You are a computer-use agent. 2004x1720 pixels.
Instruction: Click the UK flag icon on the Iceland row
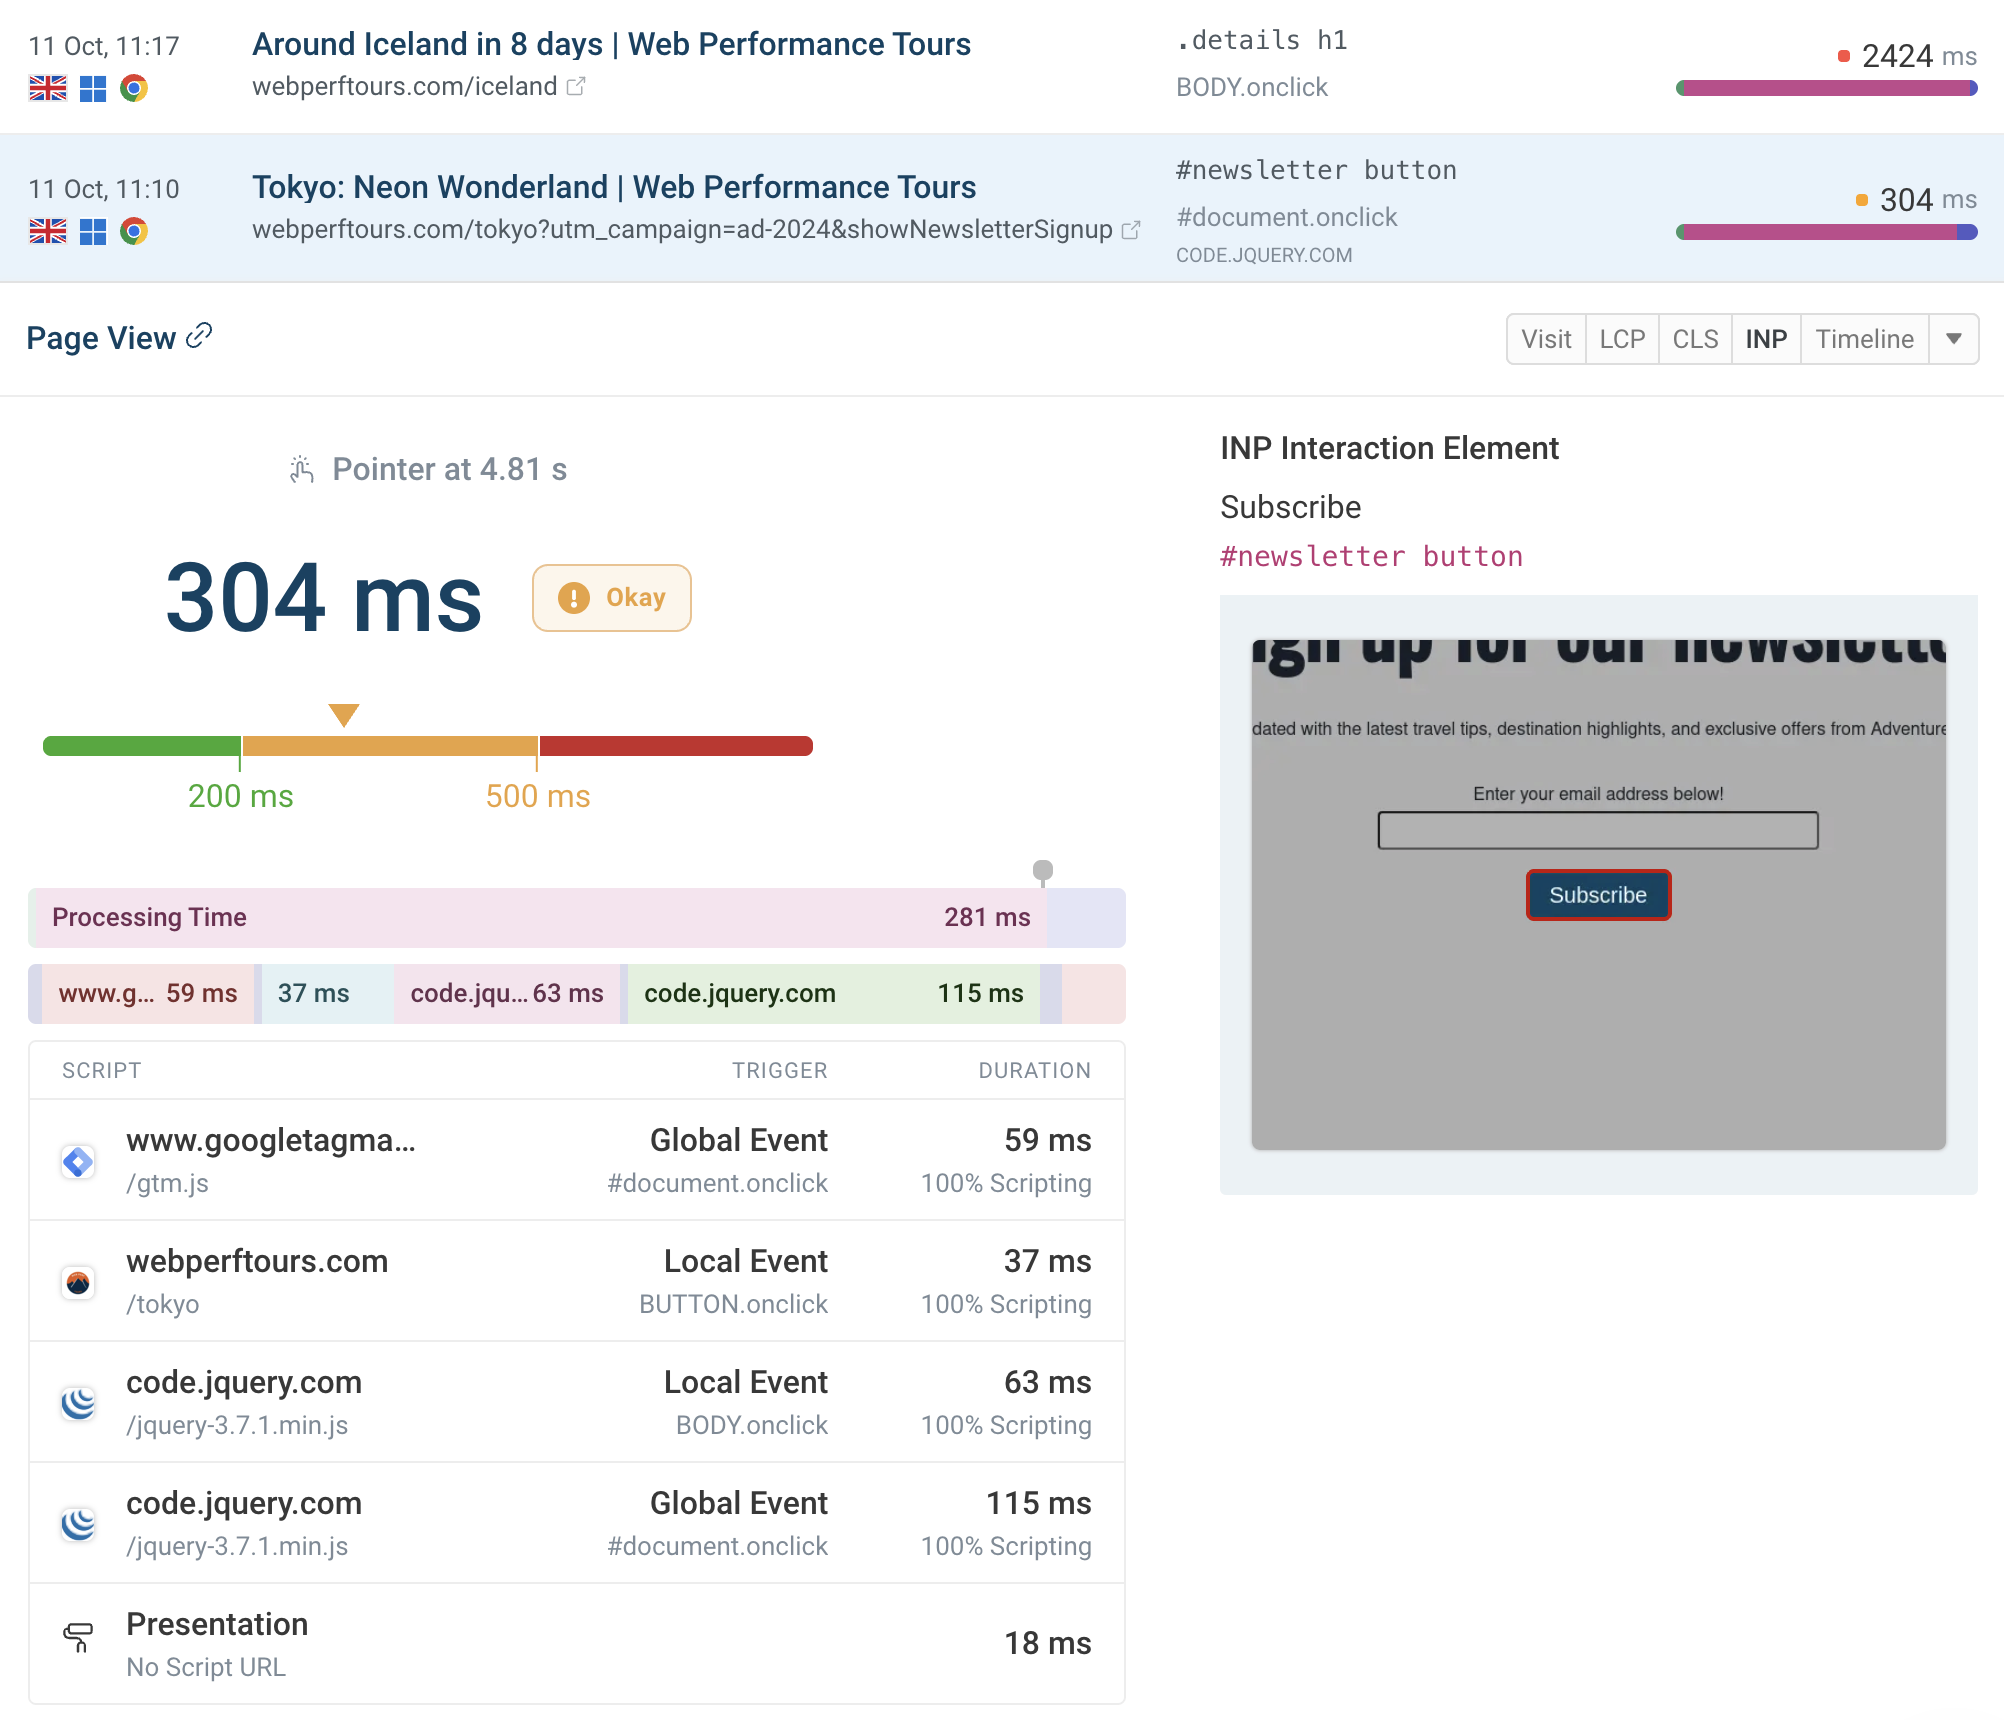(47, 88)
